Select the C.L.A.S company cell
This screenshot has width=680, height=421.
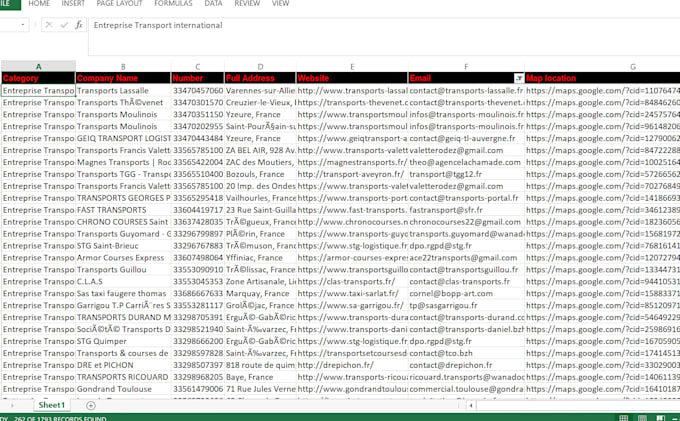point(123,281)
